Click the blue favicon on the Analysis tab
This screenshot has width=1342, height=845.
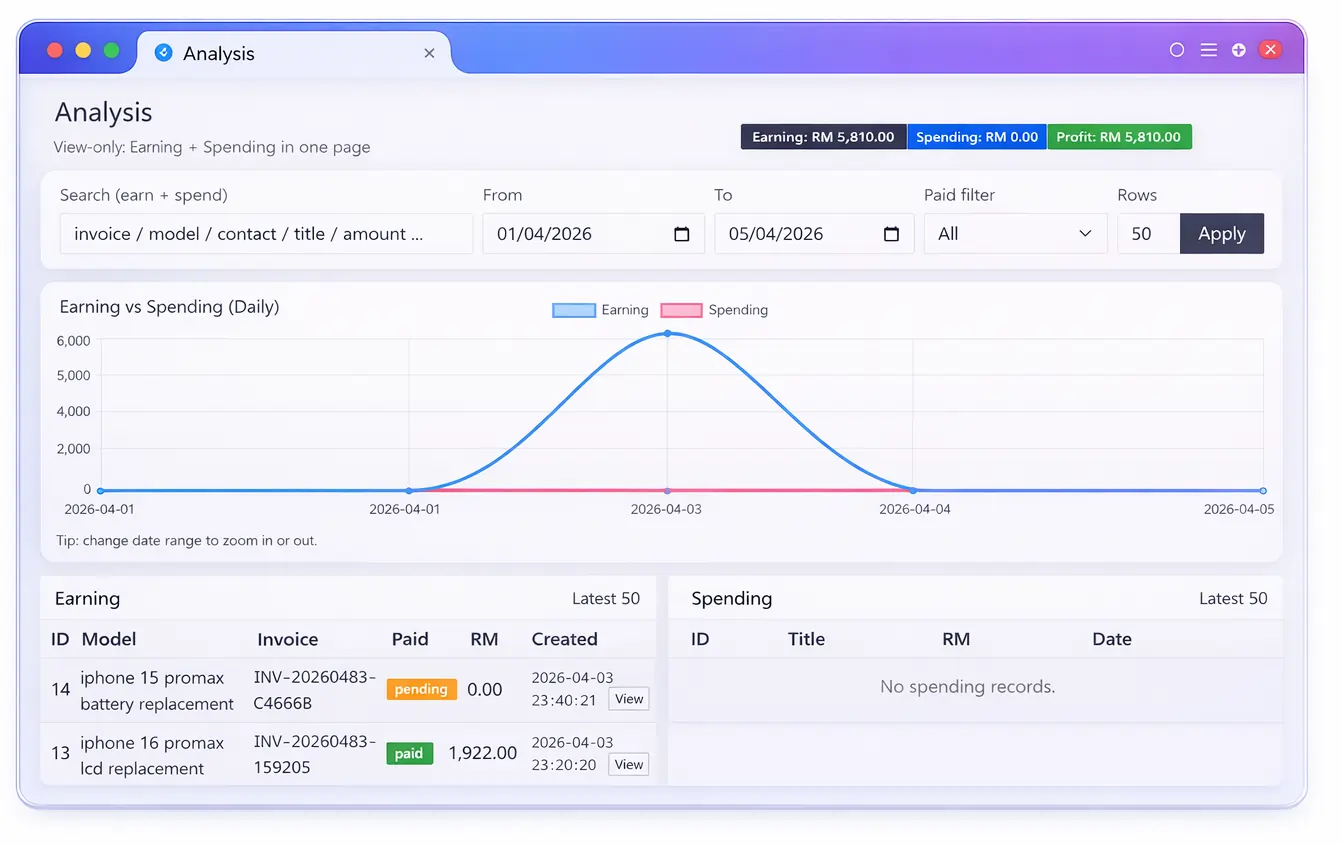(x=163, y=53)
